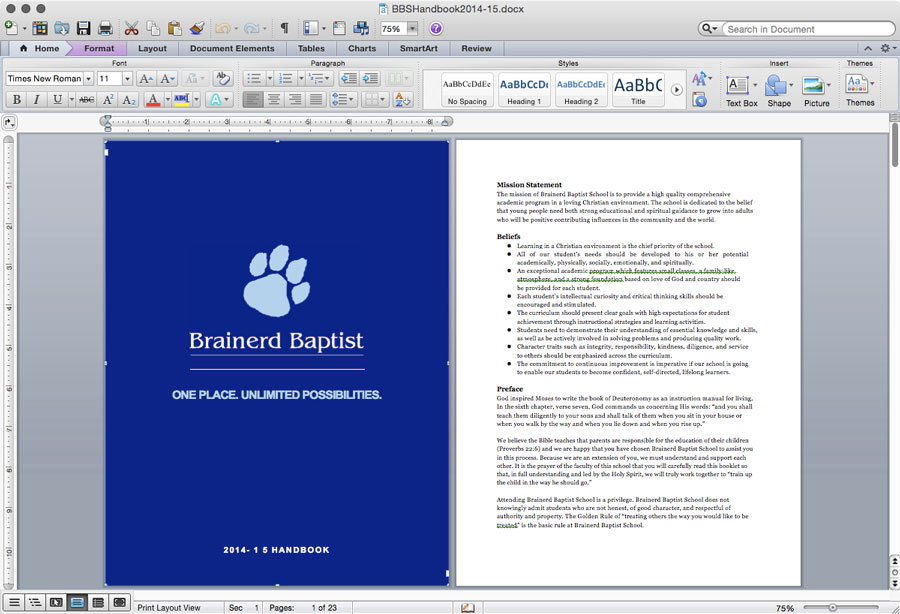Image resolution: width=900 pixels, height=614 pixels.
Task: Open the Tables tab
Action: [311, 49]
